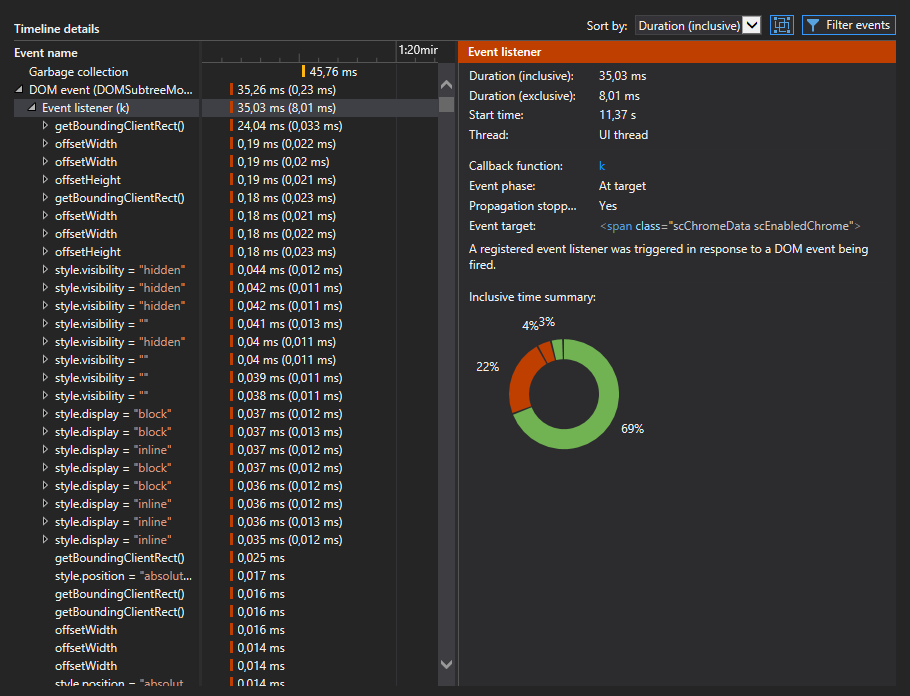Screen dimensions: 910x696
Task: Select the Event listener (k) row
Action: coord(226,108)
